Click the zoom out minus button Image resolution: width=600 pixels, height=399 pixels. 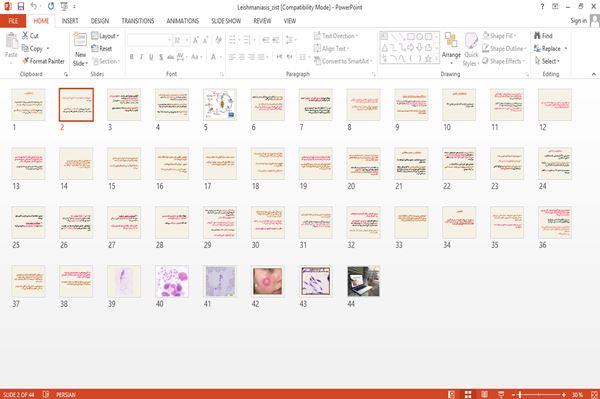tap(513, 394)
